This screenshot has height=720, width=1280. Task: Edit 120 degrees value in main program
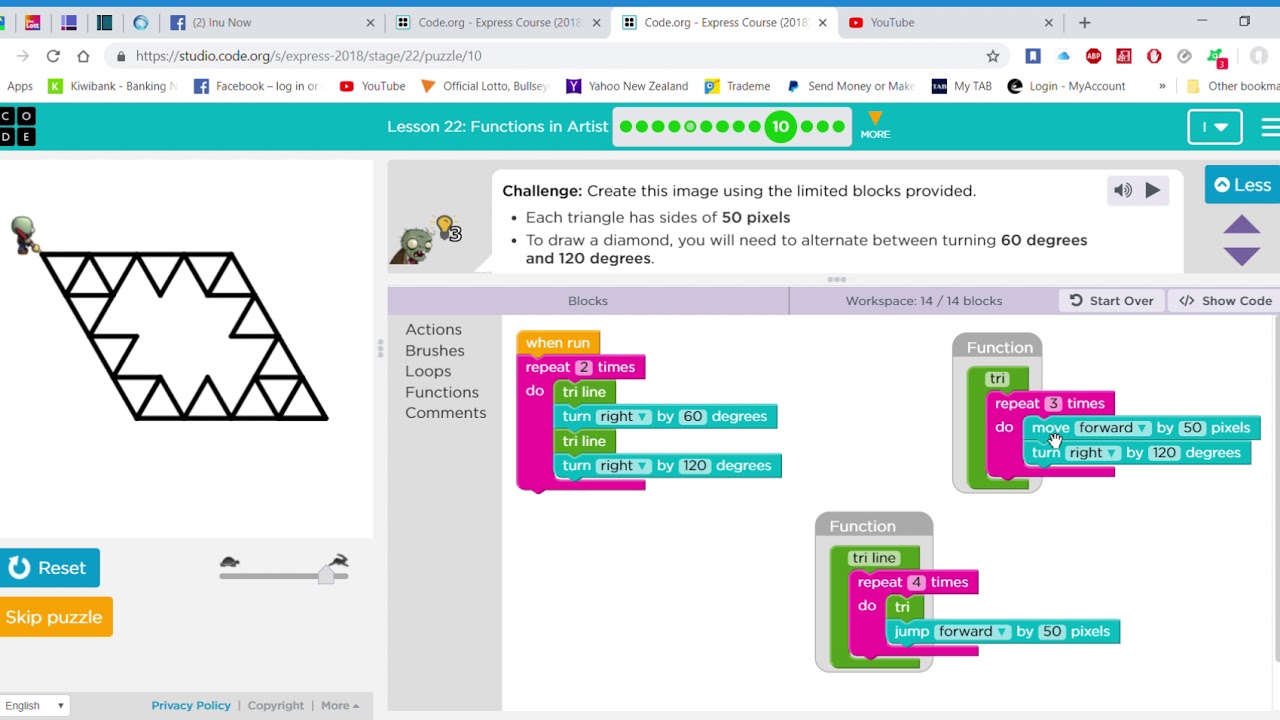click(x=694, y=466)
